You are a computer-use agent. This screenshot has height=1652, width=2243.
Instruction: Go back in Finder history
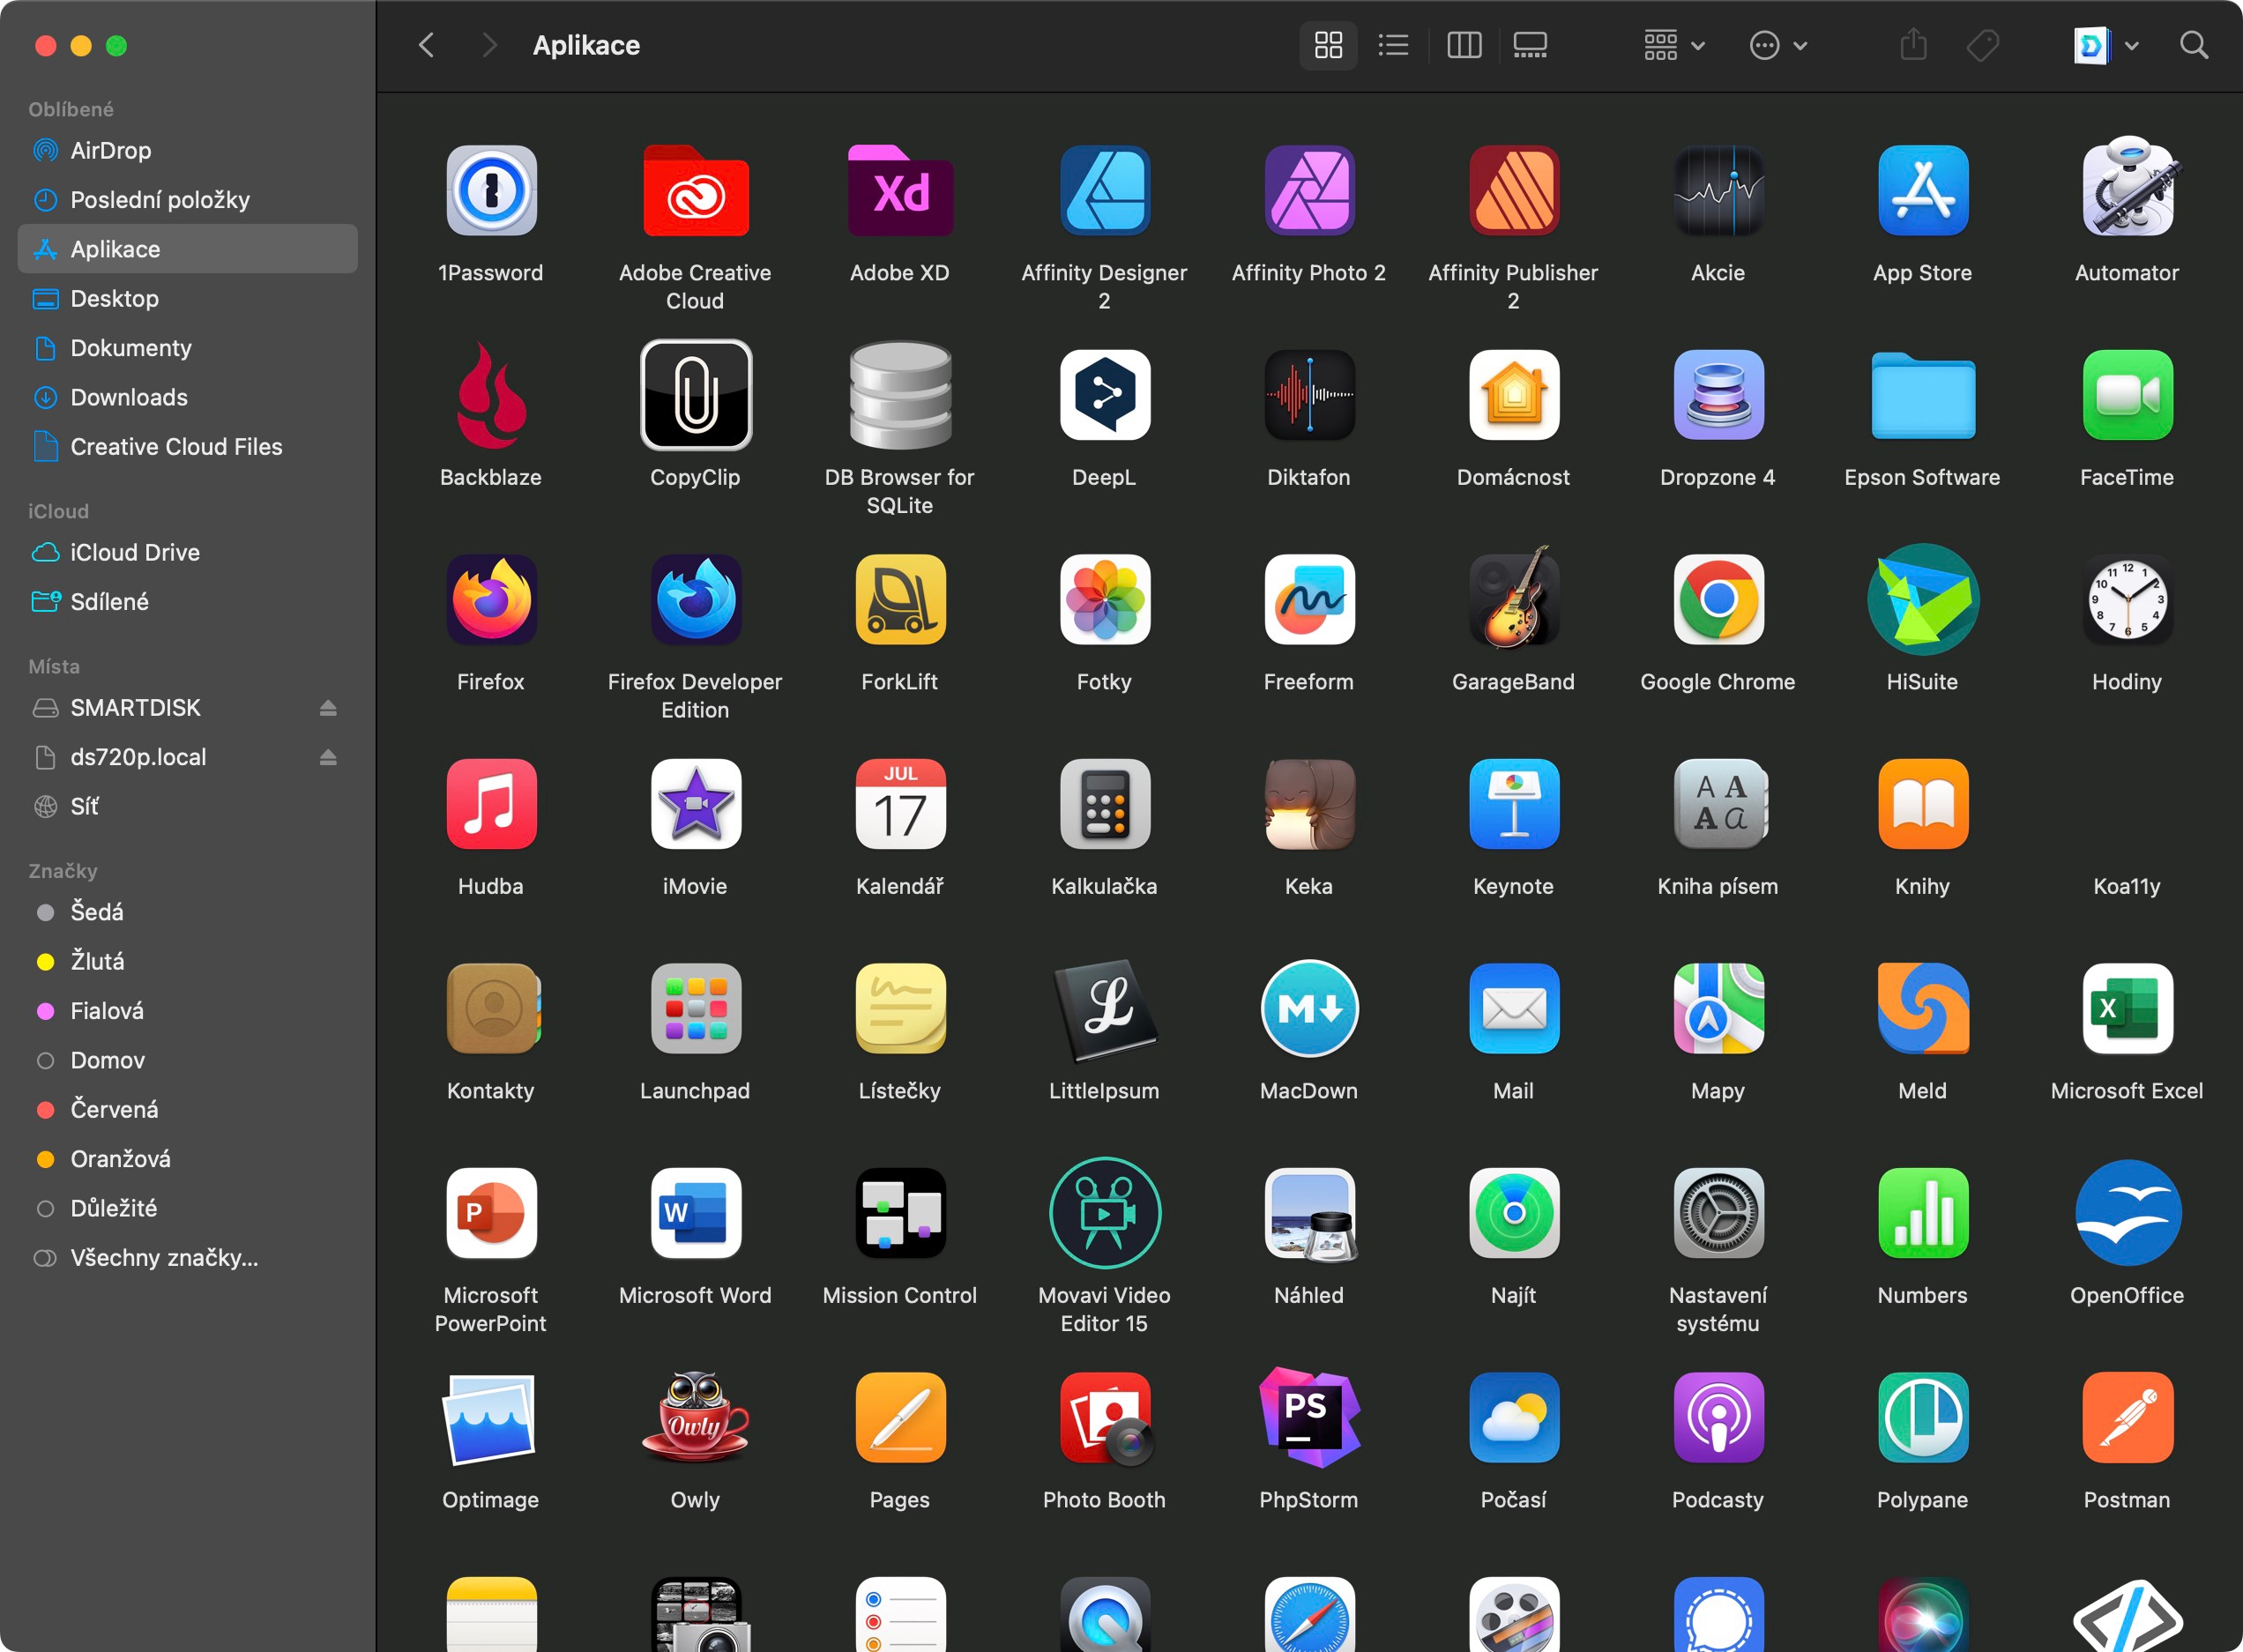pos(426,45)
